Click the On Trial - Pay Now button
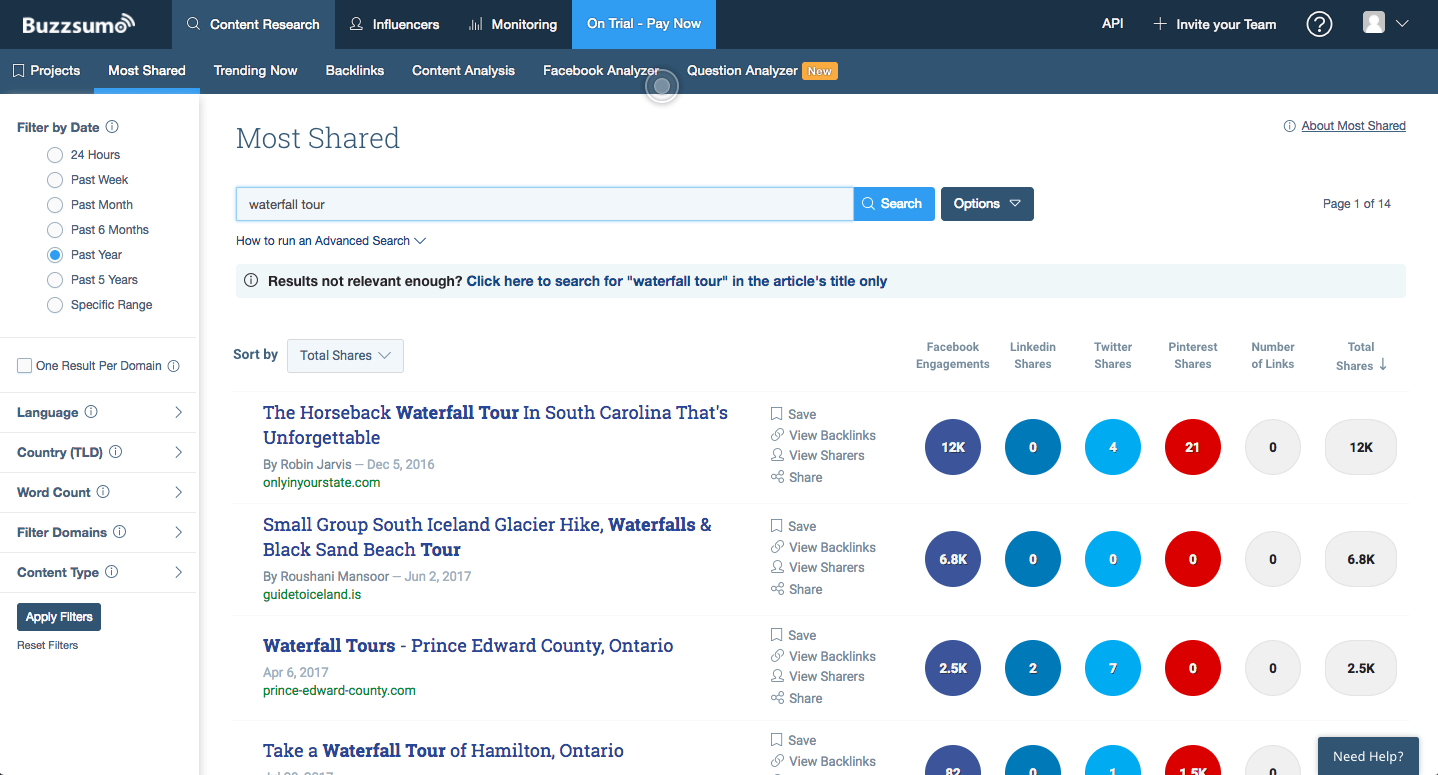 point(644,24)
